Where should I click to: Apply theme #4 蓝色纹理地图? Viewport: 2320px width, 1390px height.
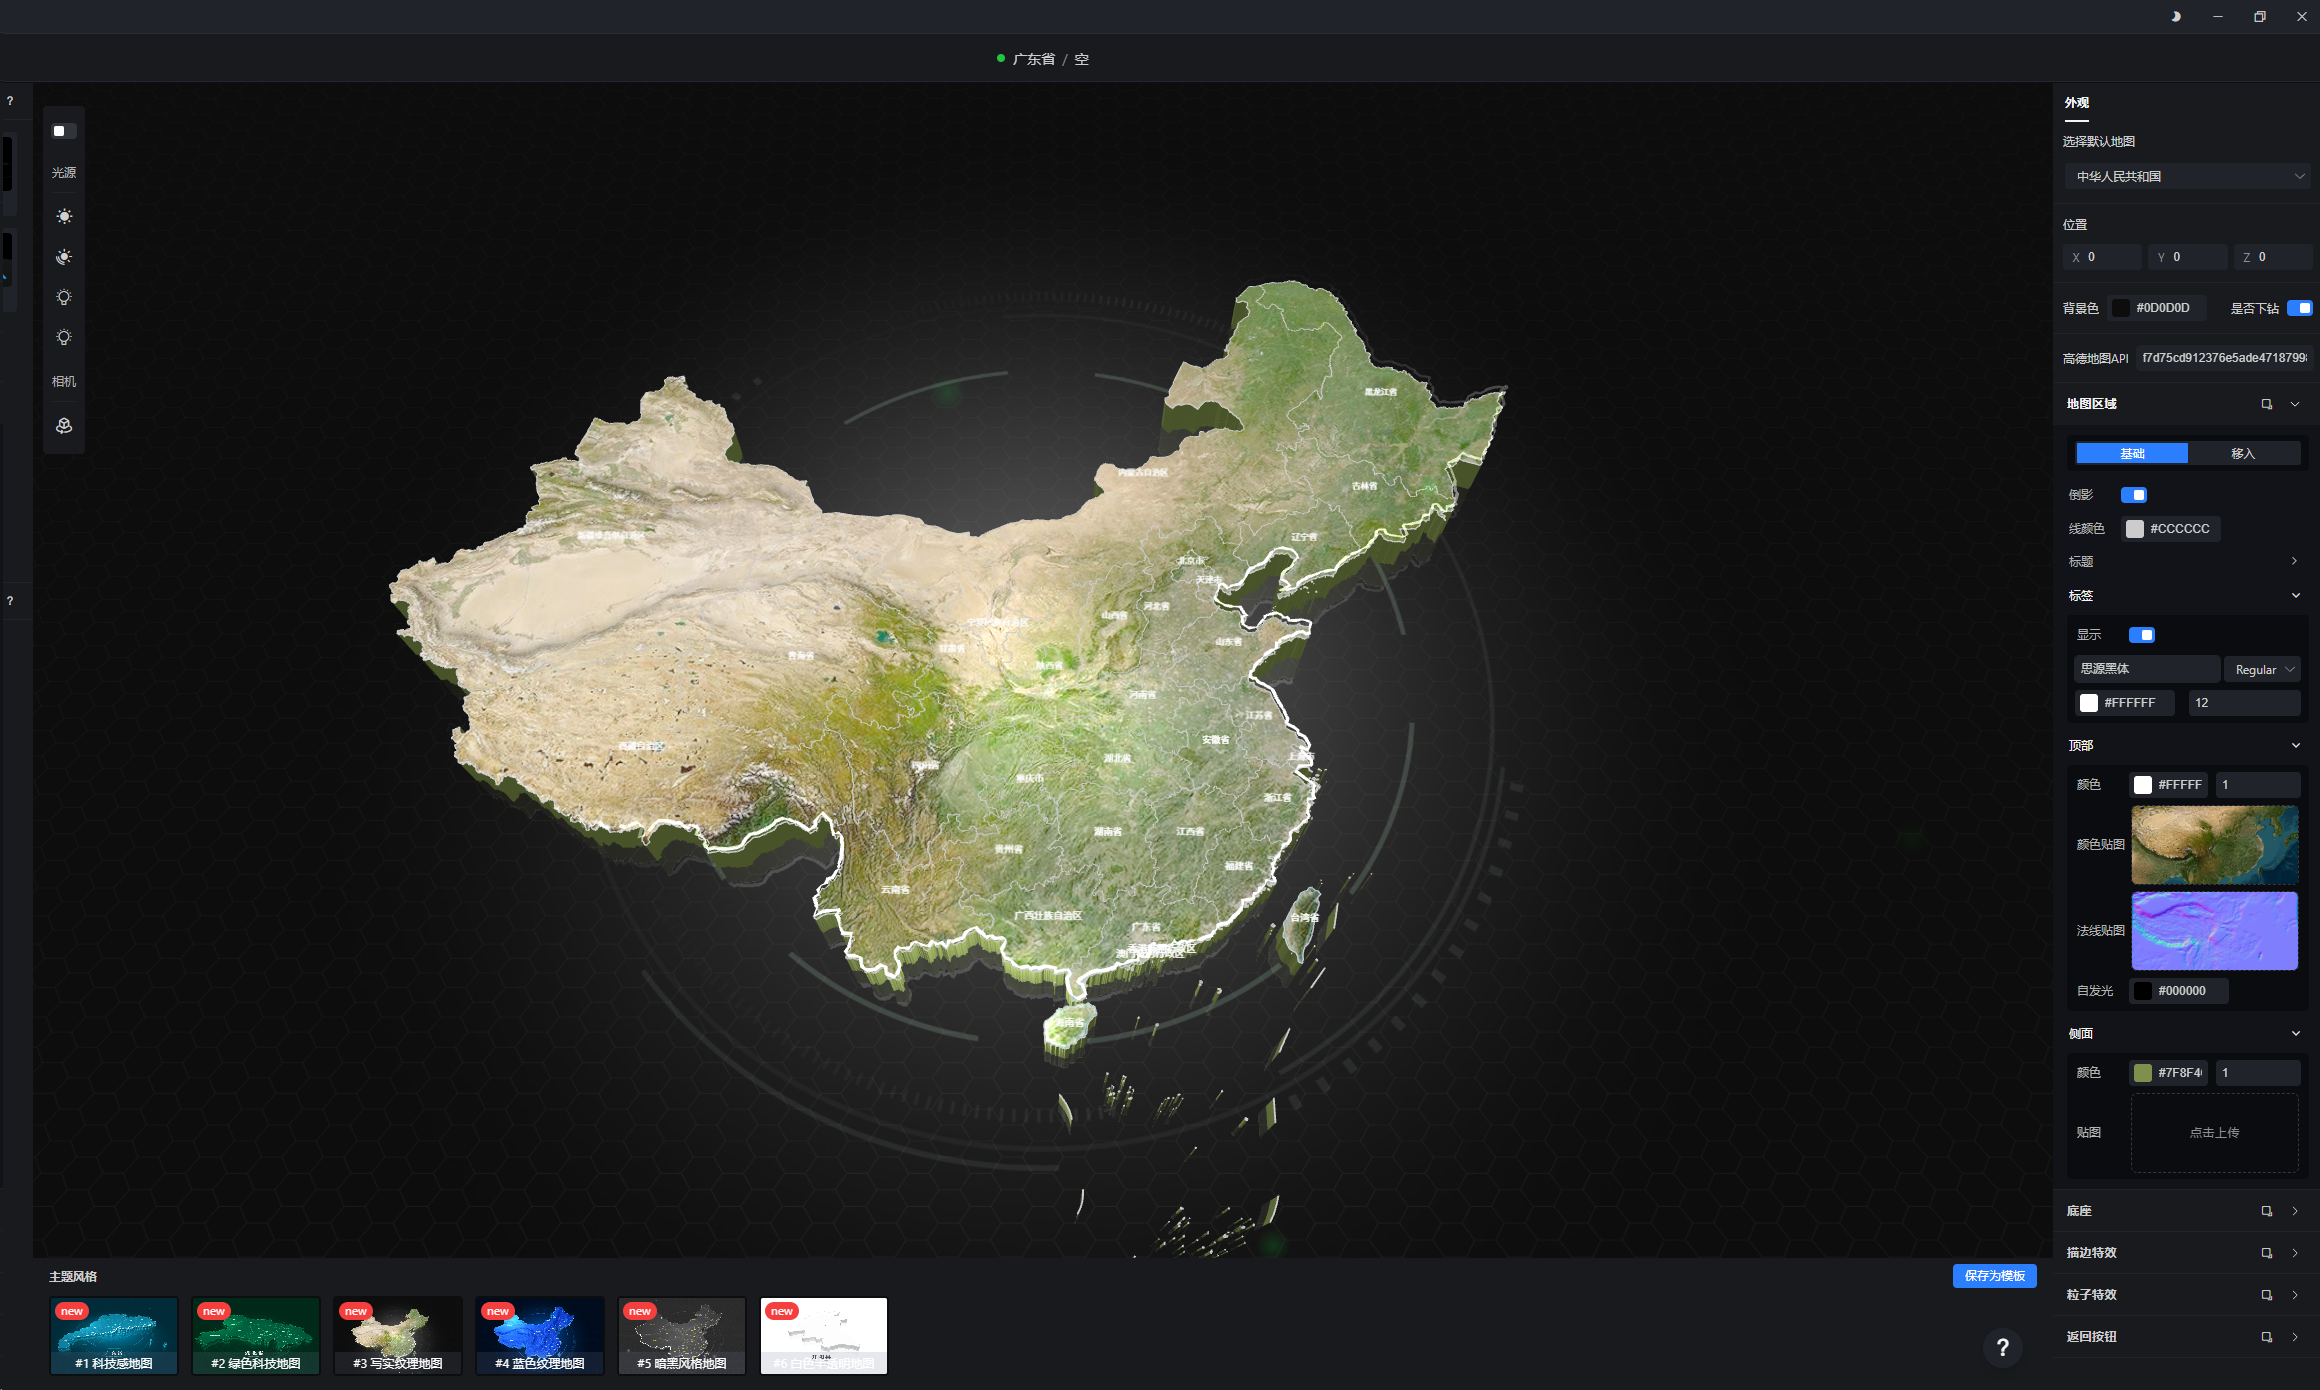click(540, 1336)
